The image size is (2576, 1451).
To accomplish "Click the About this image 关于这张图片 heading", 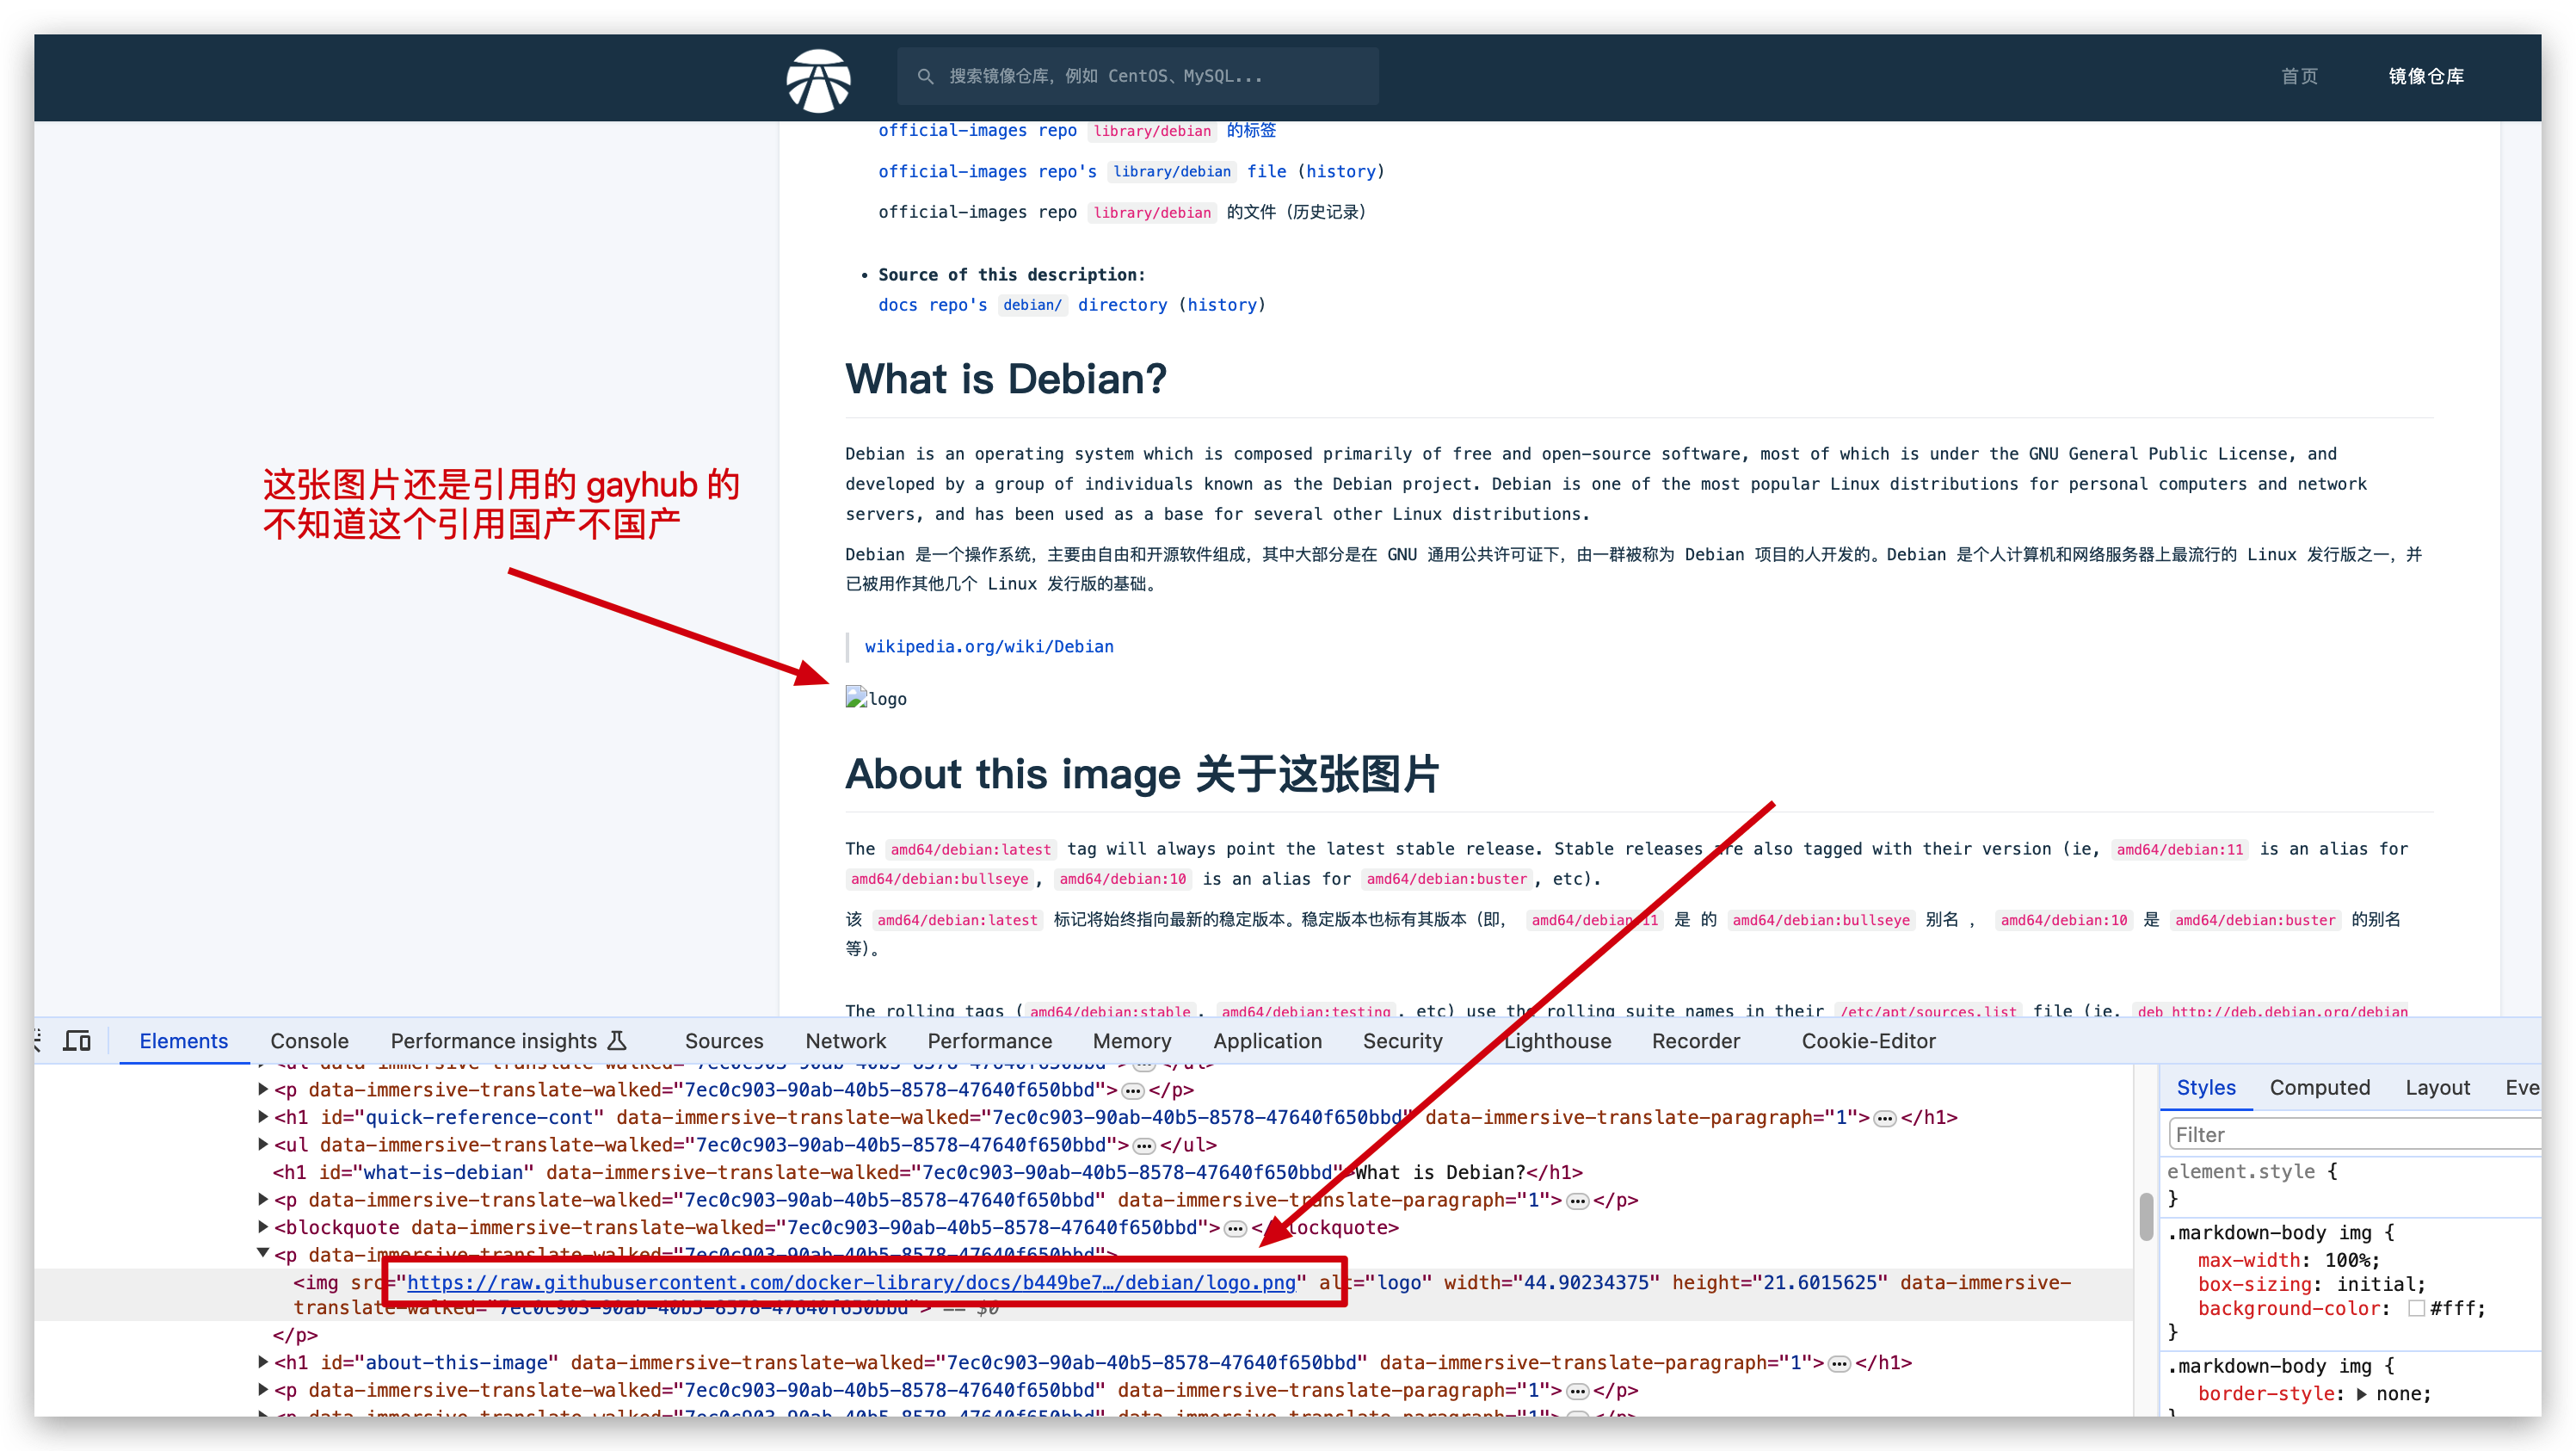I will 1141,774.
